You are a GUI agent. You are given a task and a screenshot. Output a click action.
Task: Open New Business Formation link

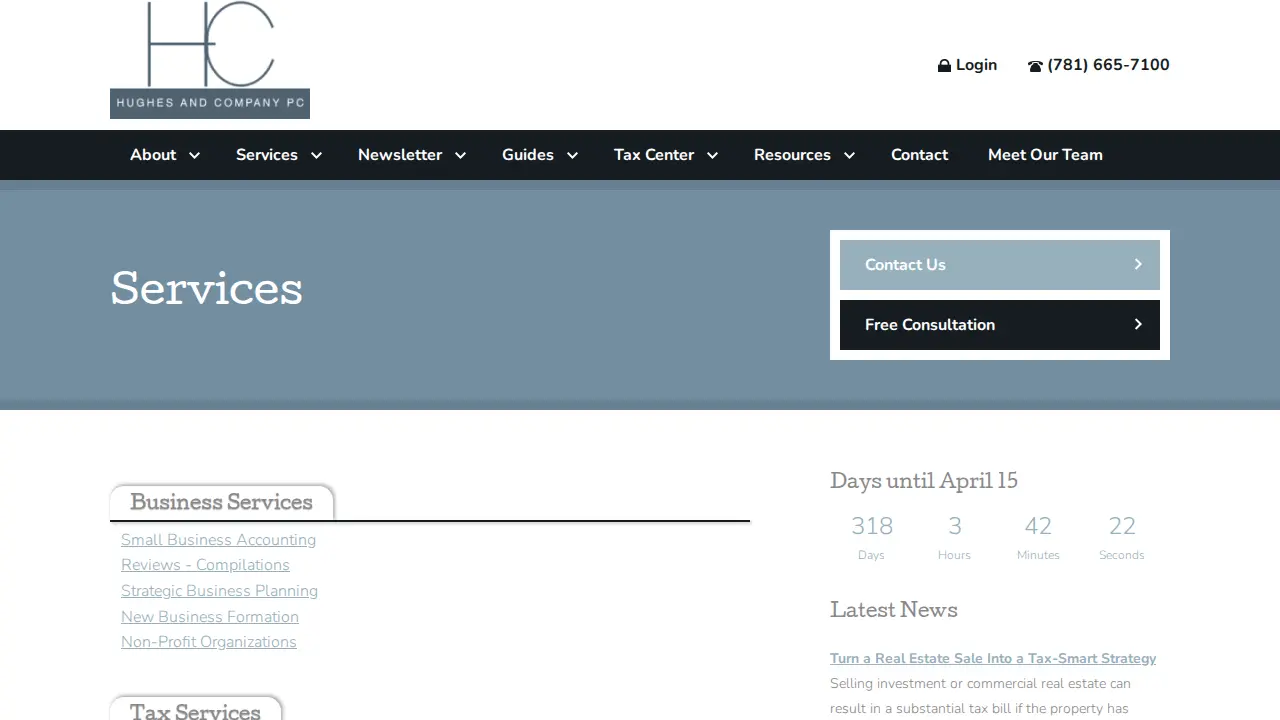(x=210, y=617)
